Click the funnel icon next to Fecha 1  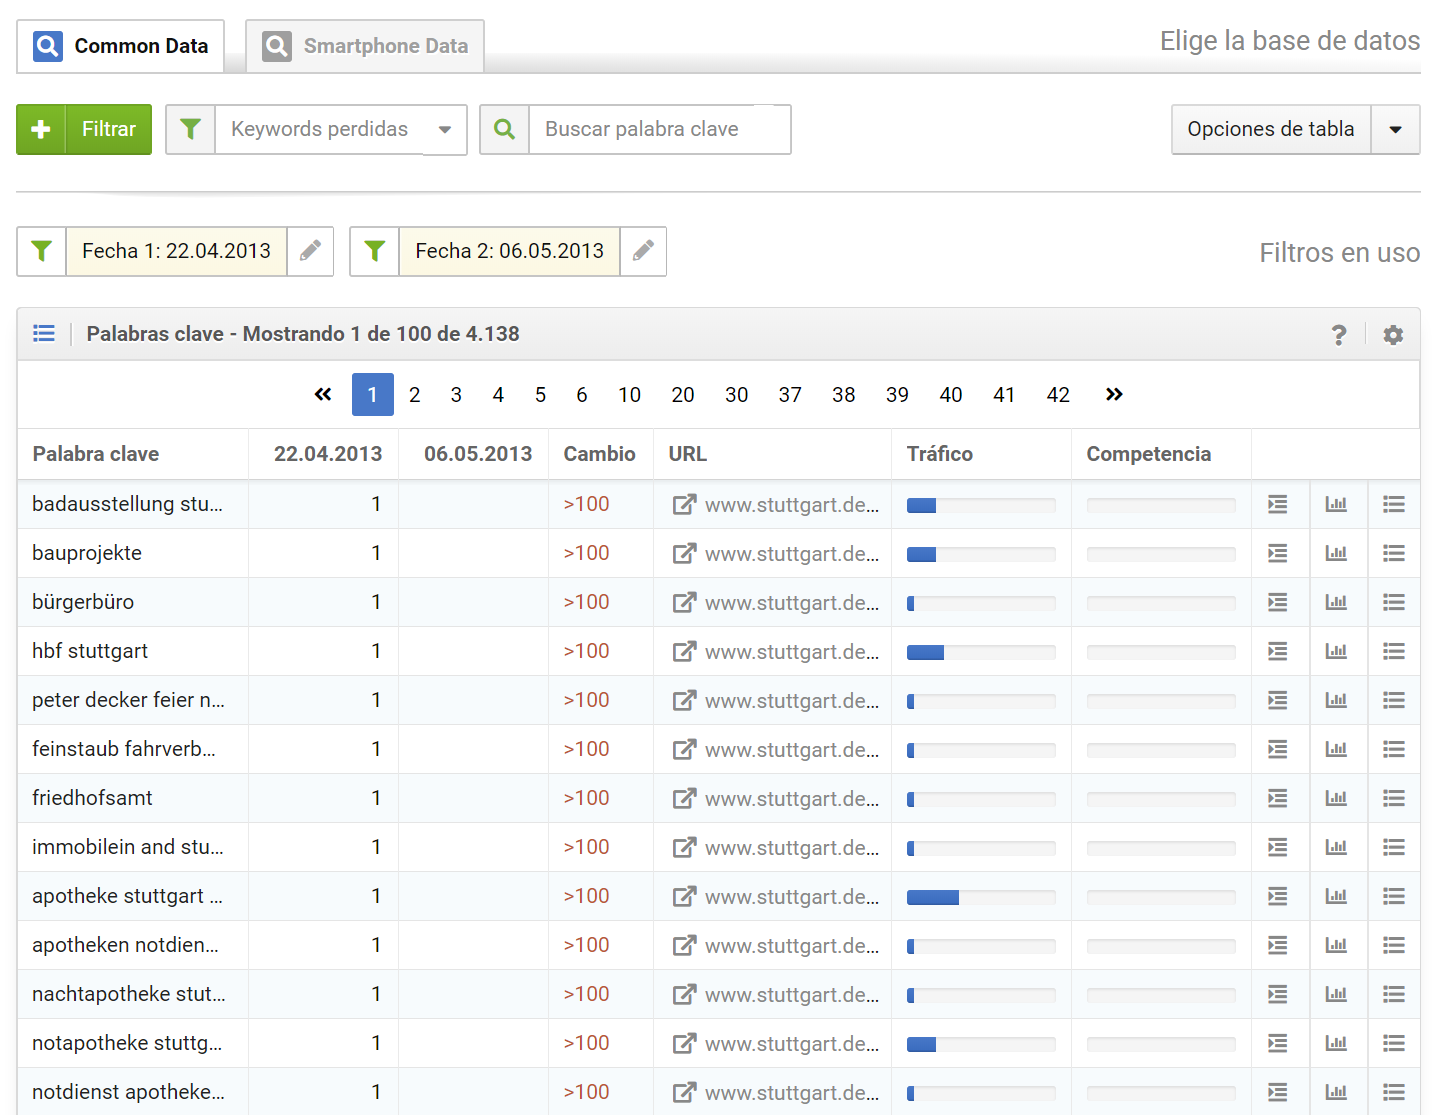(x=42, y=251)
